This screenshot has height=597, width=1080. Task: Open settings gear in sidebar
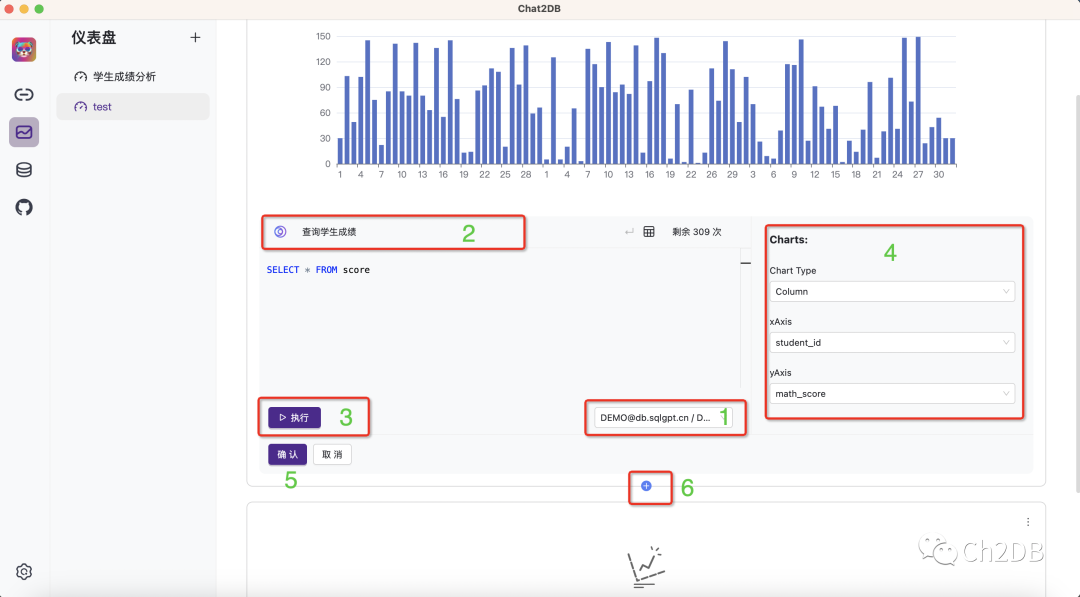tap(24, 572)
